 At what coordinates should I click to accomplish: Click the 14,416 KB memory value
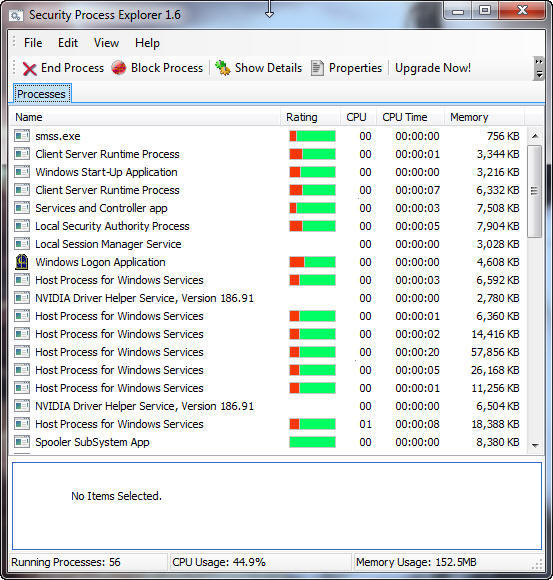point(495,334)
